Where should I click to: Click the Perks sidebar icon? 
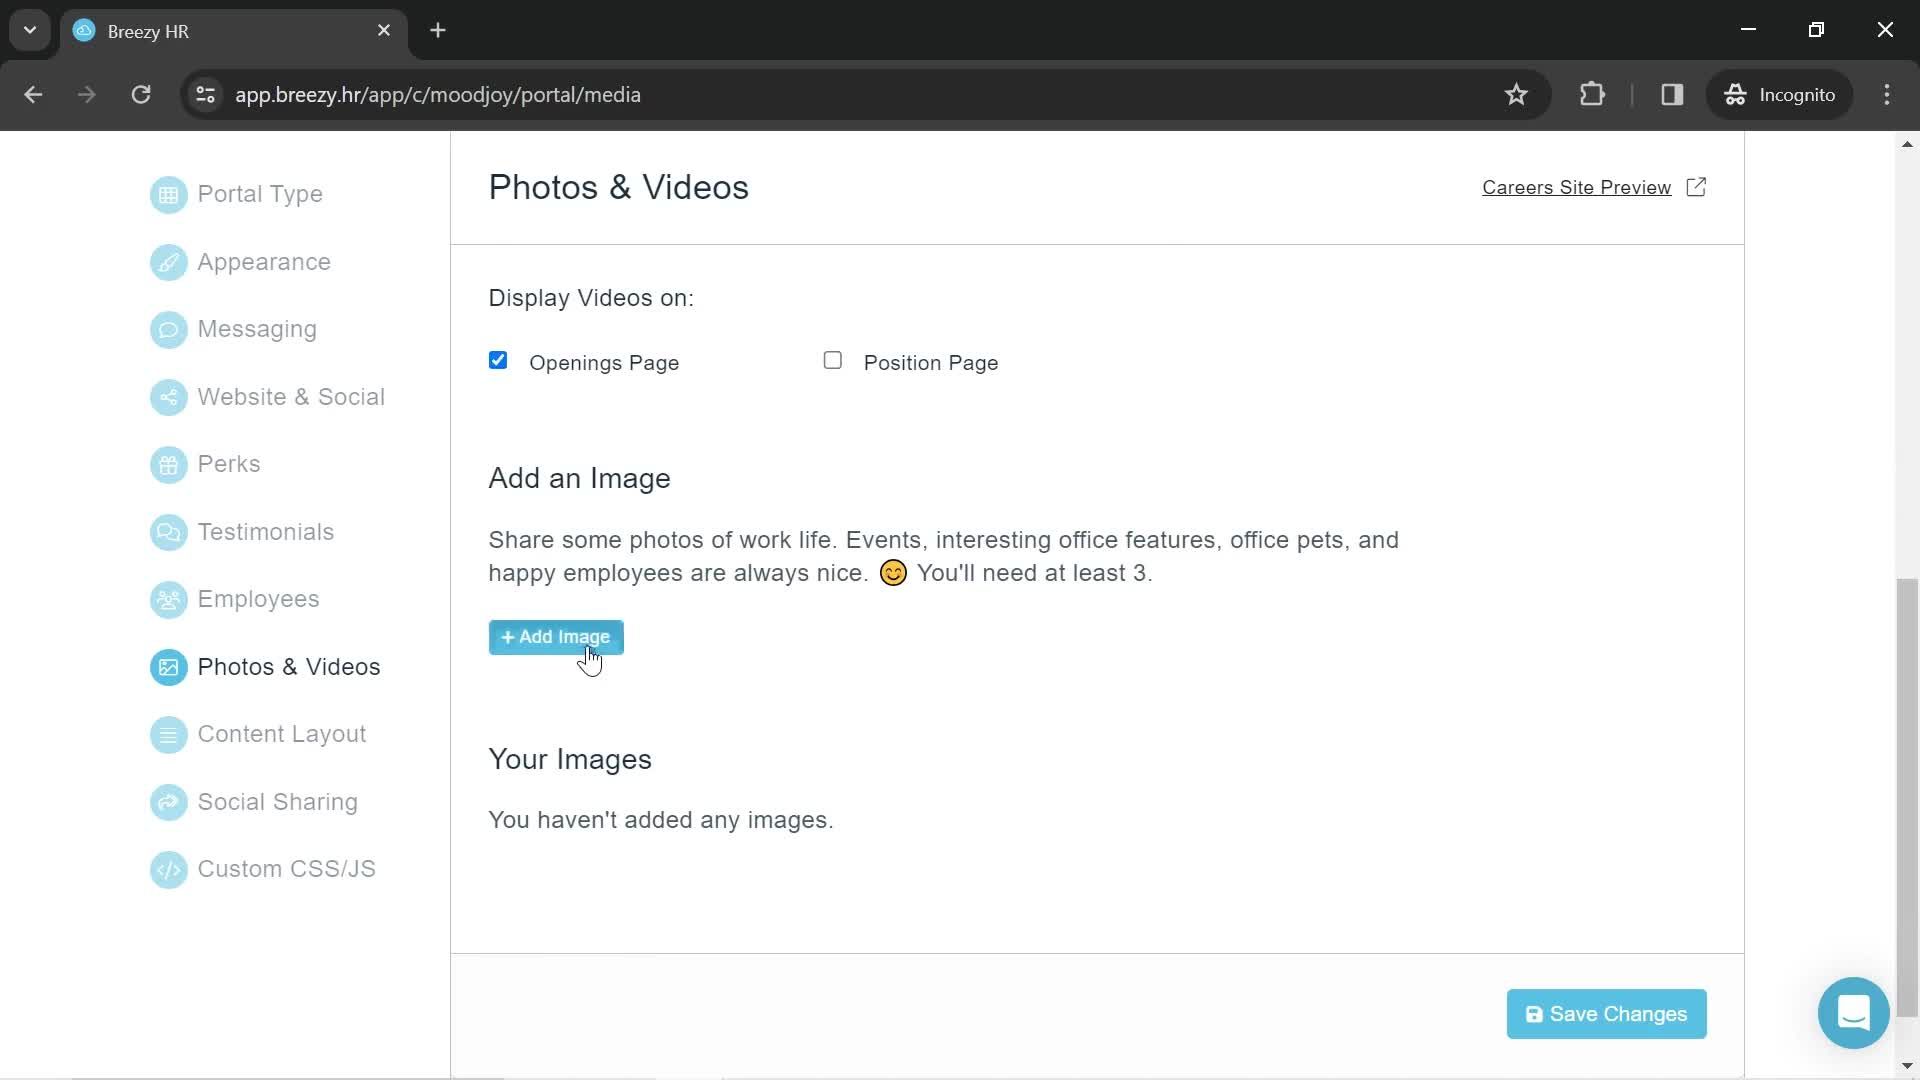click(x=169, y=463)
